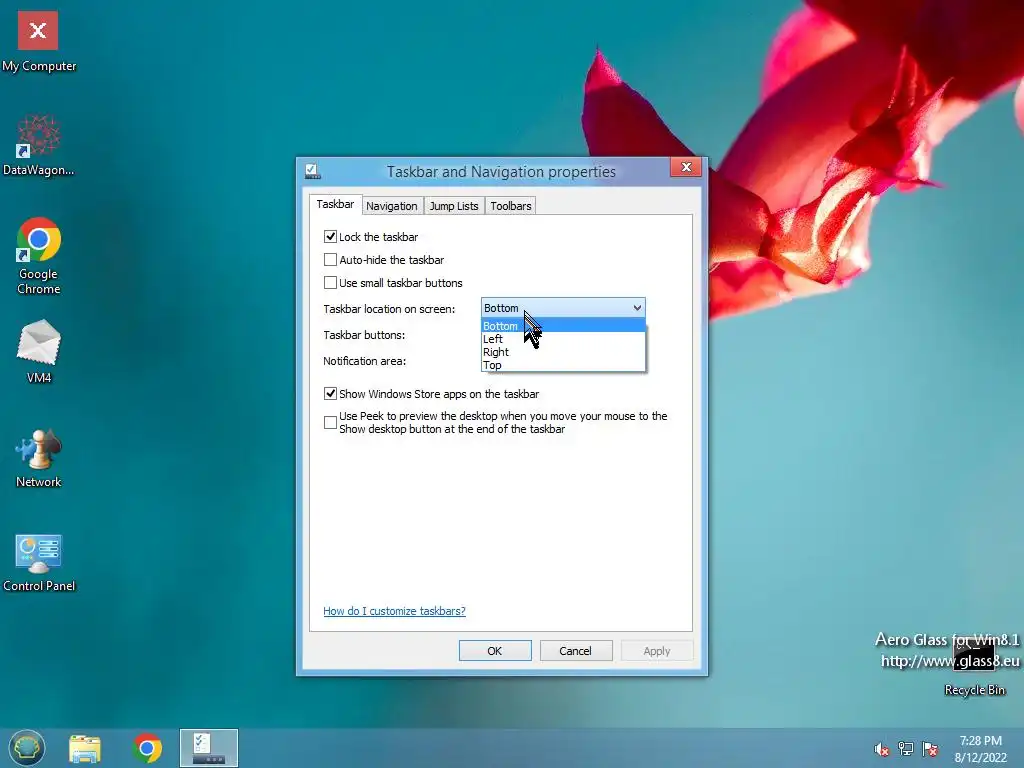This screenshot has height=768, width=1024.
Task: Open the Start button orb
Action: coord(27,748)
